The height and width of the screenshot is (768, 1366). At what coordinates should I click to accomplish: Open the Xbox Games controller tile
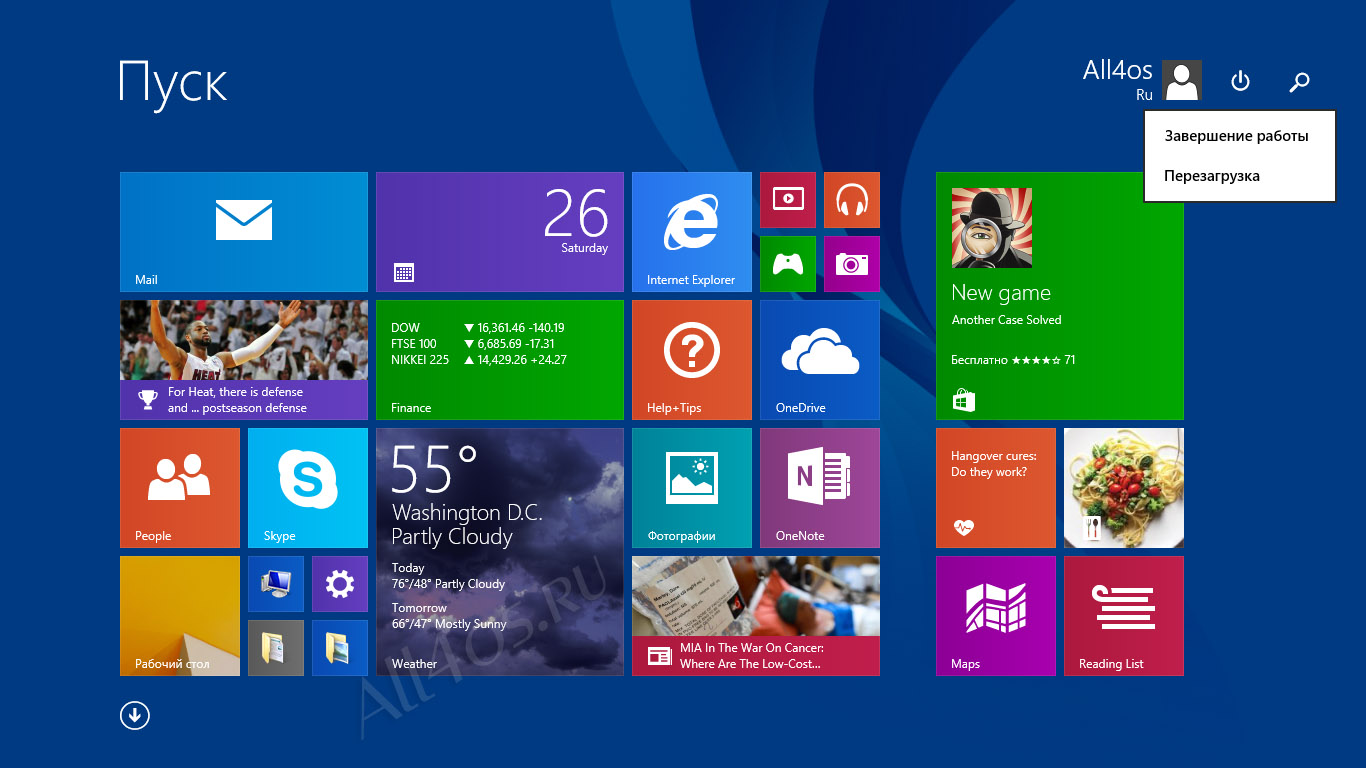click(x=788, y=264)
